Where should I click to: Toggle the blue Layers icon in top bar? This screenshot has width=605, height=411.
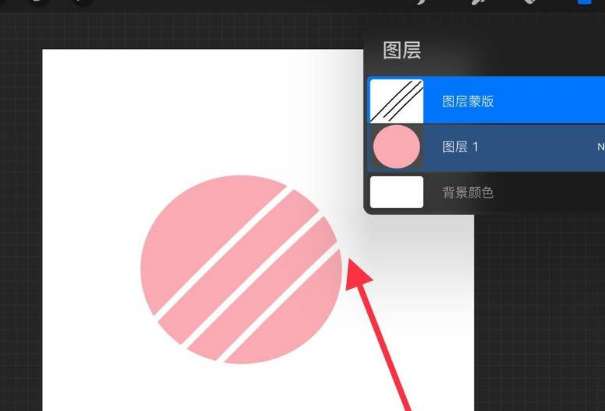click(584, 2)
